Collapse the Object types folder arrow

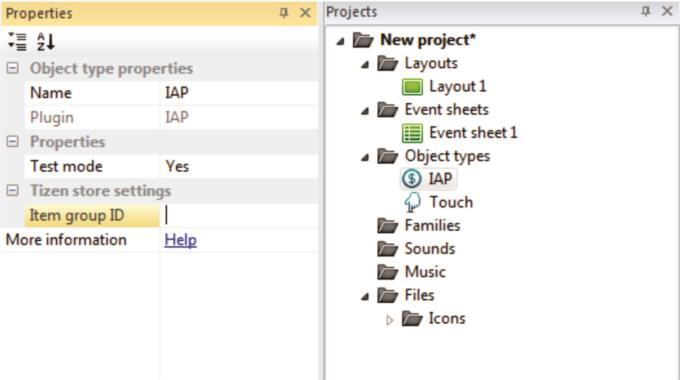[x=365, y=157]
